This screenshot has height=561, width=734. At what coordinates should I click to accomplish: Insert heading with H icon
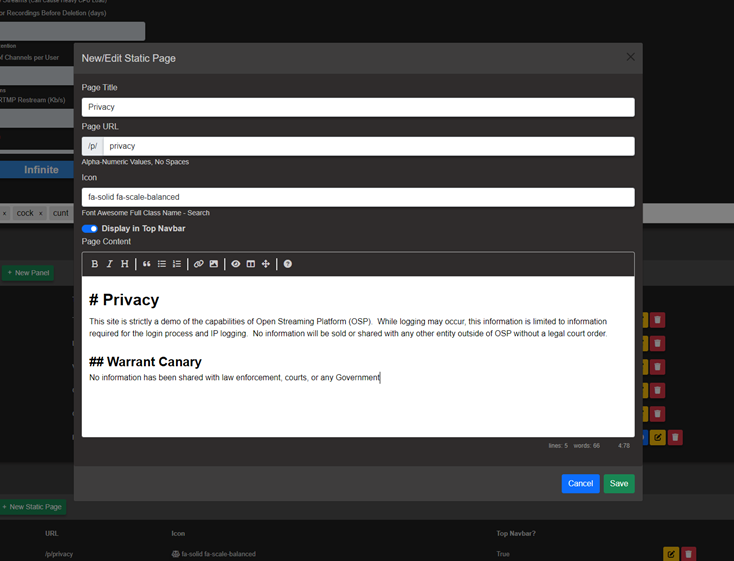click(125, 264)
